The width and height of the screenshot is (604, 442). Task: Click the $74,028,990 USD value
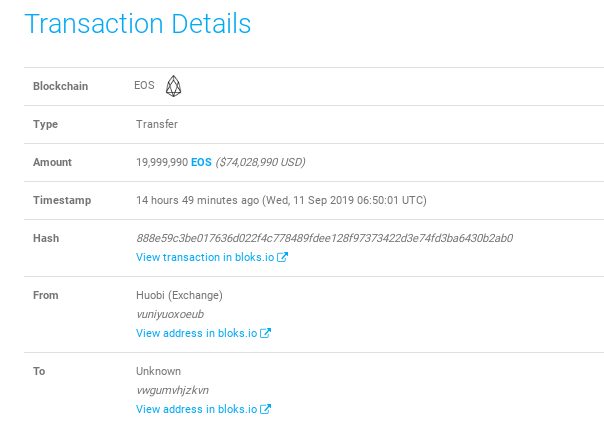[x=260, y=162]
